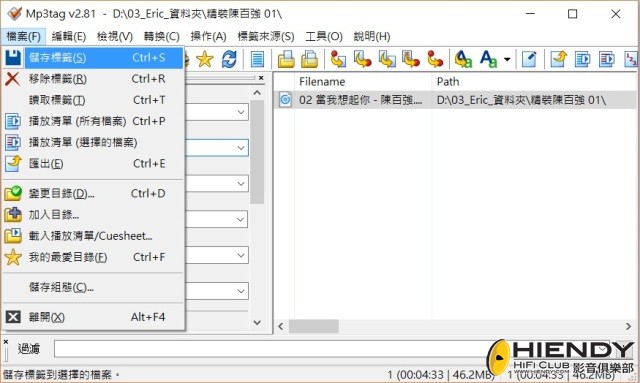Click file list horizontal scrollbar right arrow
Screen dimensions: 640x383
pyautogui.click(x=629, y=326)
